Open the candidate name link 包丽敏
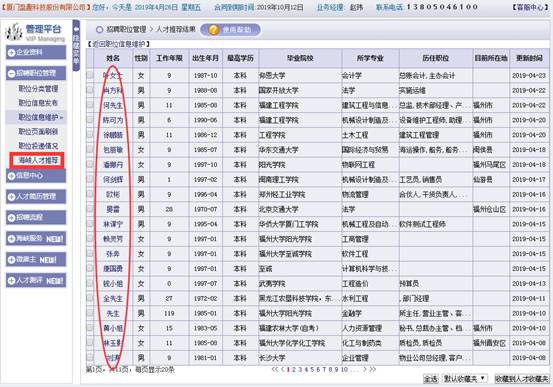The image size is (553, 387). pyautogui.click(x=113, y=150)
